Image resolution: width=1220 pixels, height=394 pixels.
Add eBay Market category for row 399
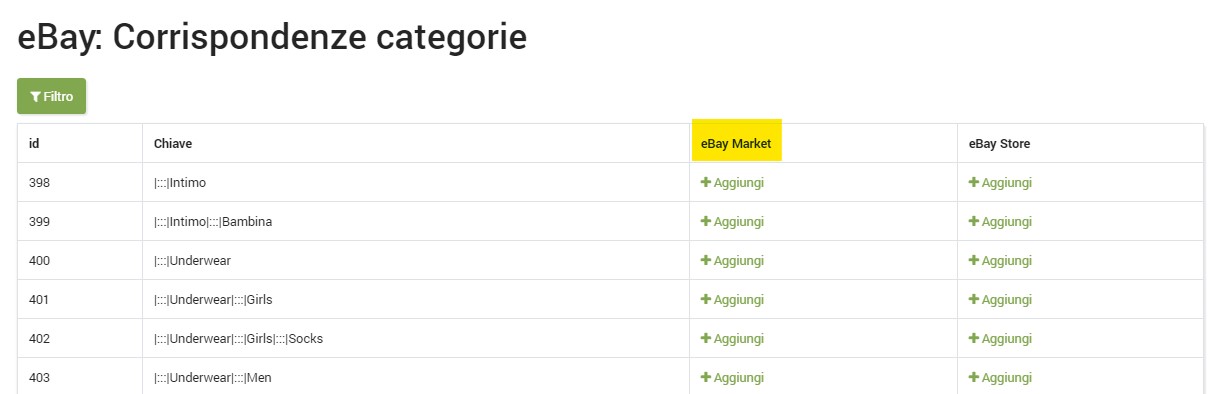pos(732,221)
